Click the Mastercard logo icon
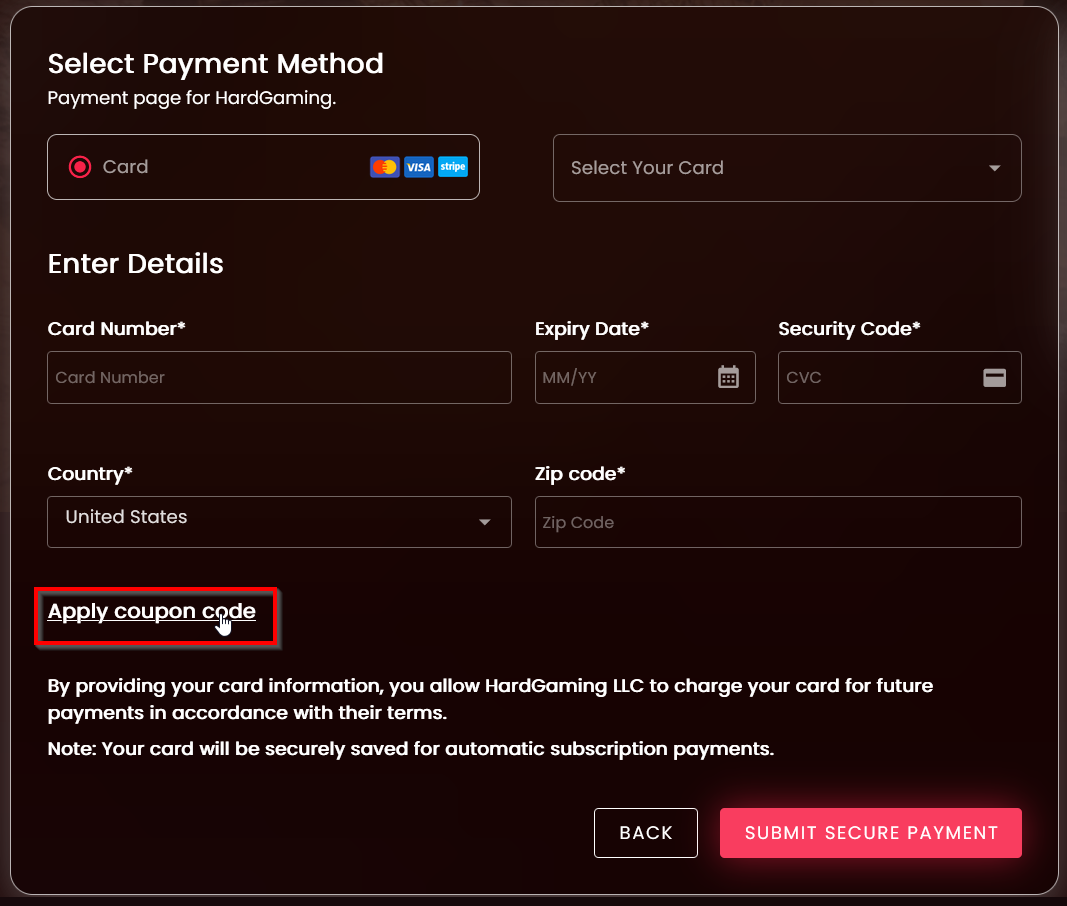The image size is (1067, 906). click(x=384, y=167)
